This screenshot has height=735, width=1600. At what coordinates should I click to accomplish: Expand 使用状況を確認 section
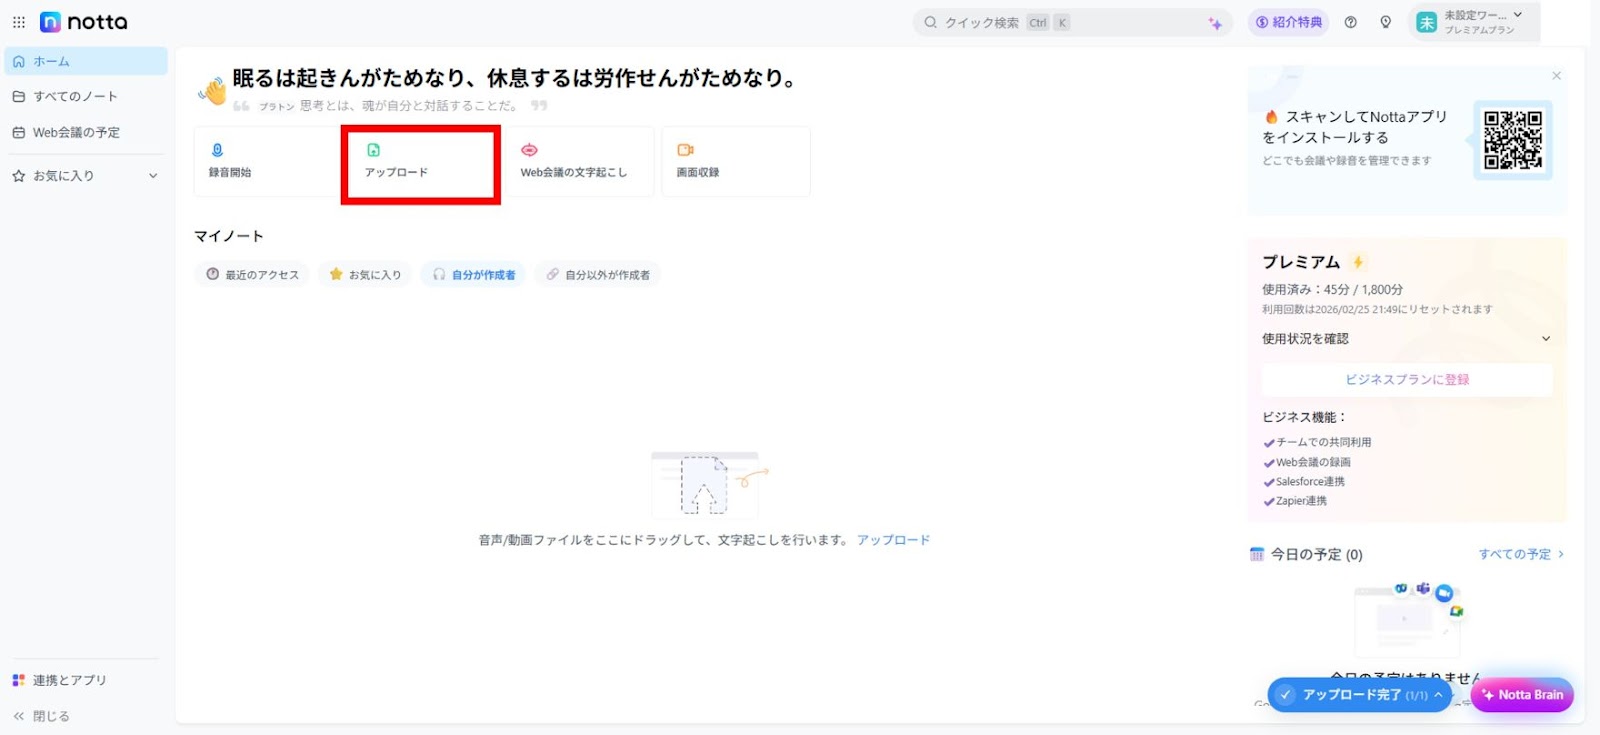[x=1406, y=339]
